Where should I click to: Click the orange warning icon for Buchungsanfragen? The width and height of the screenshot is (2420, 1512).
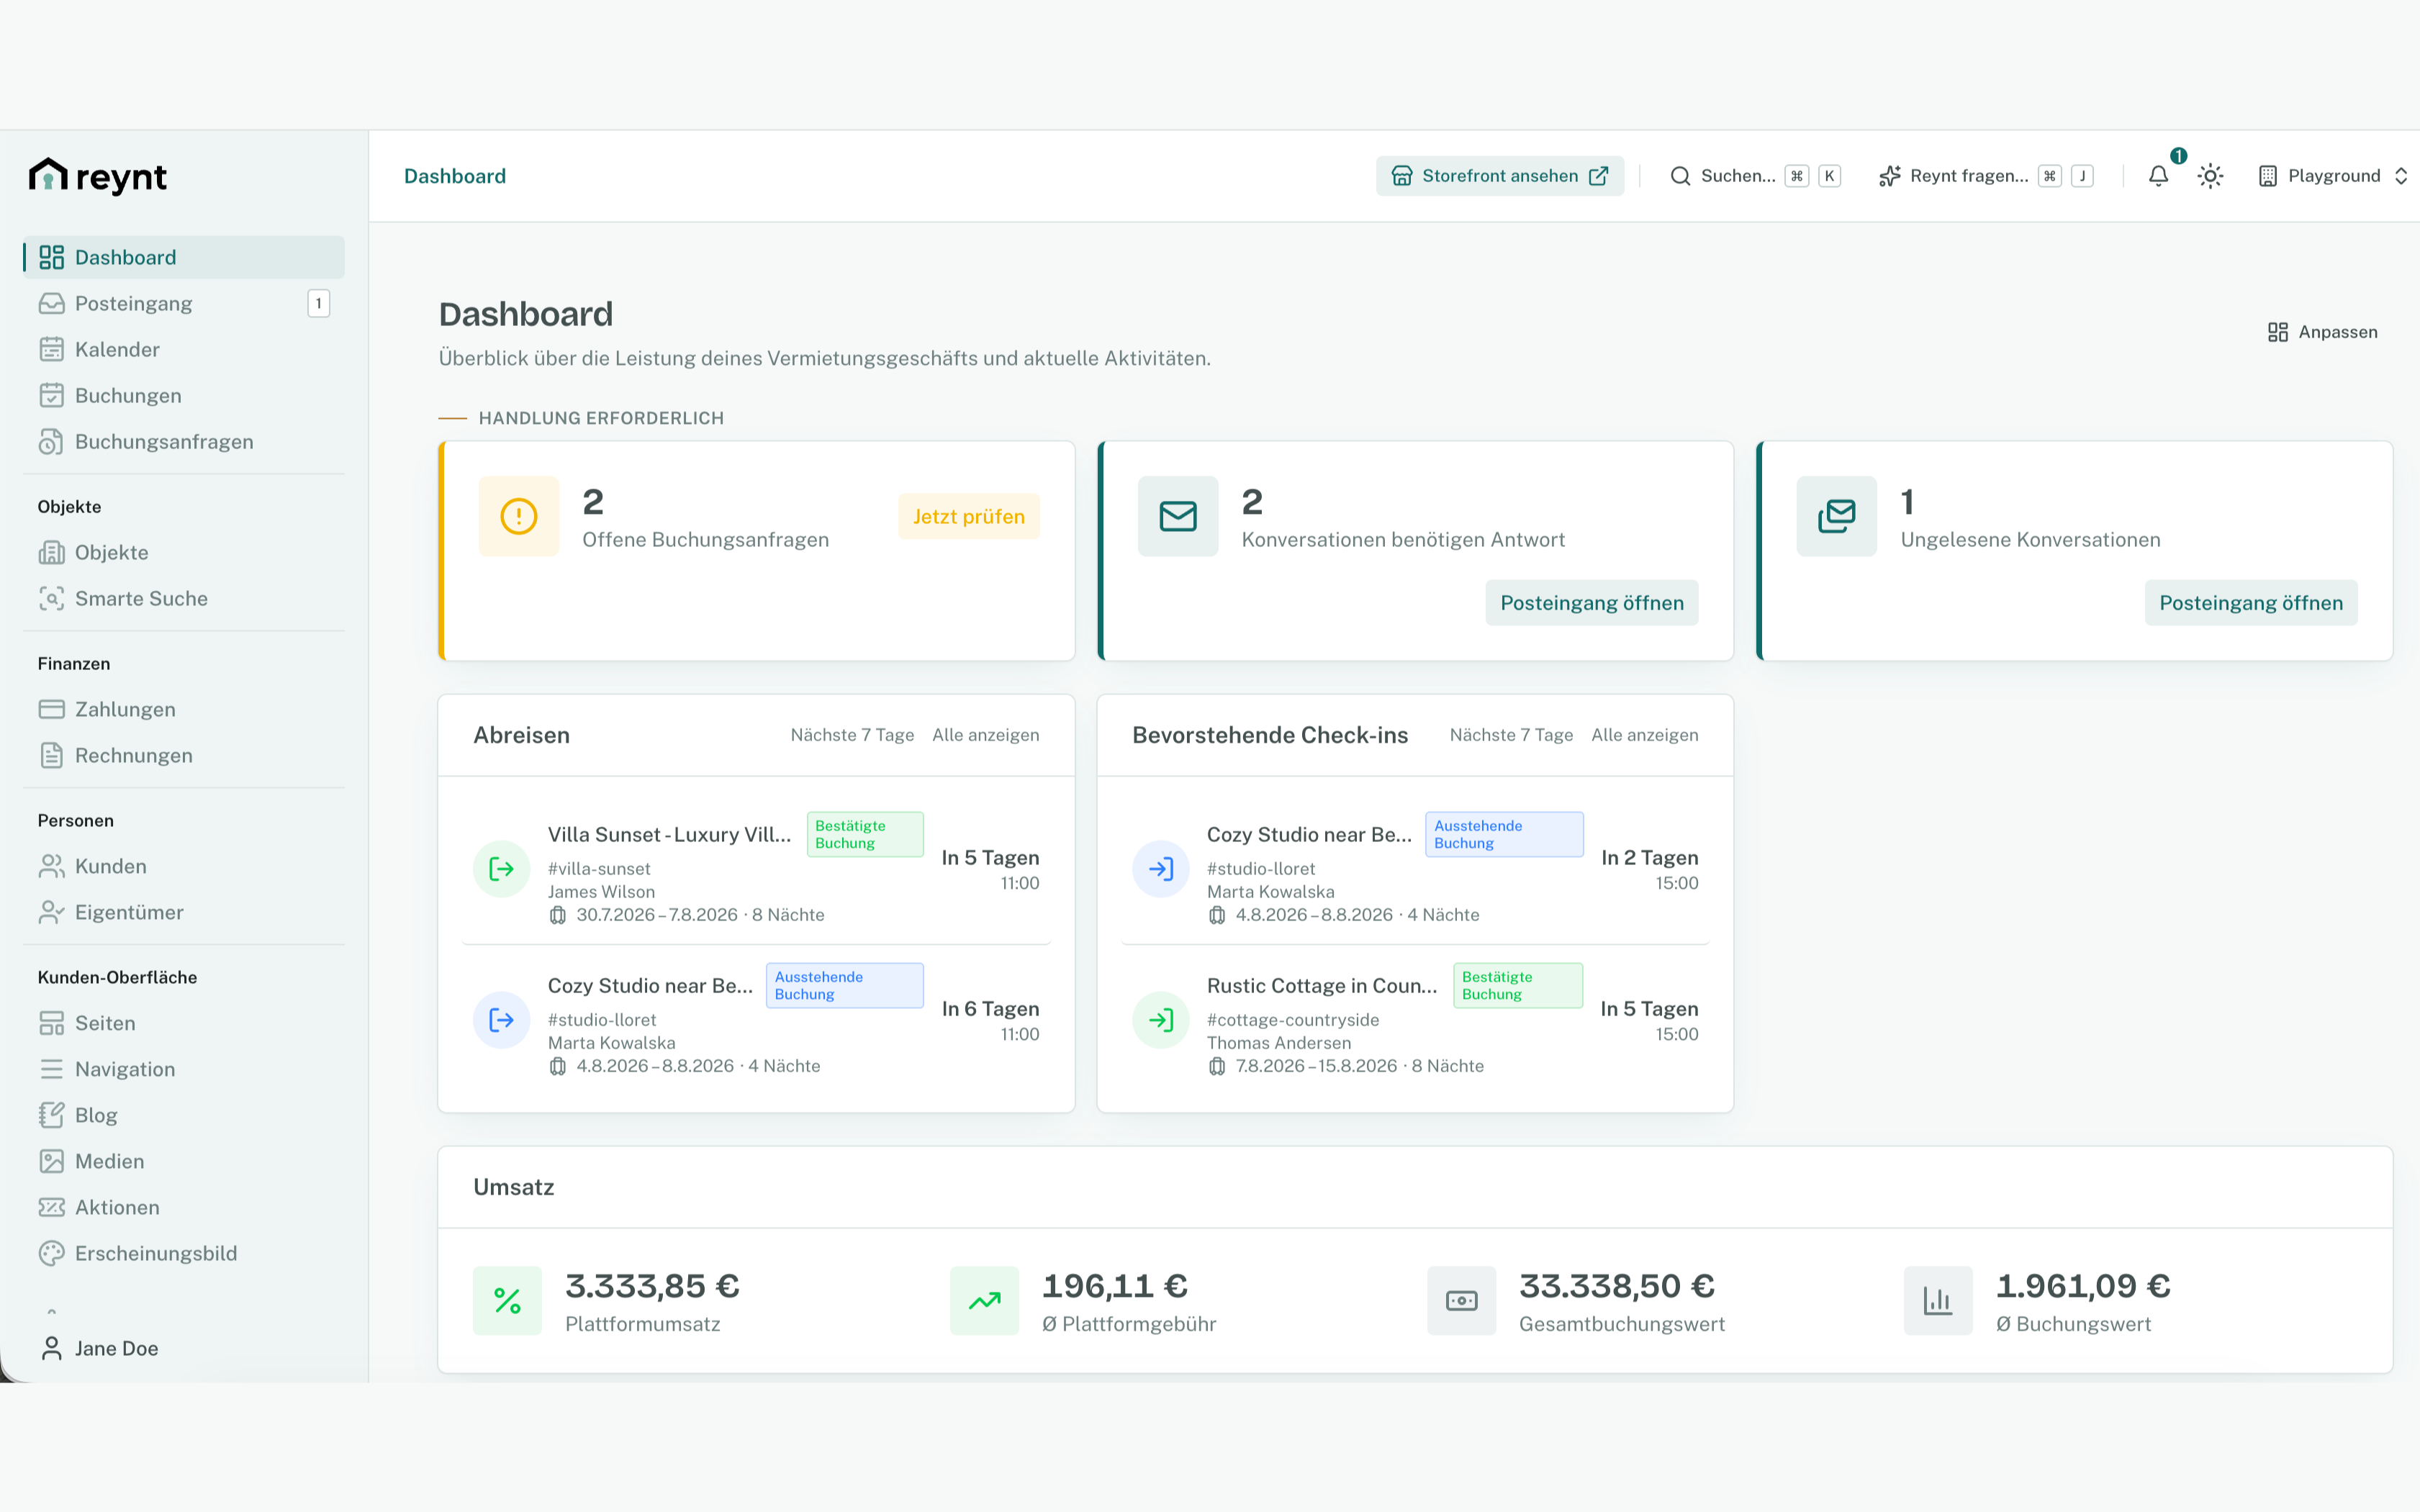click(518, 516)
